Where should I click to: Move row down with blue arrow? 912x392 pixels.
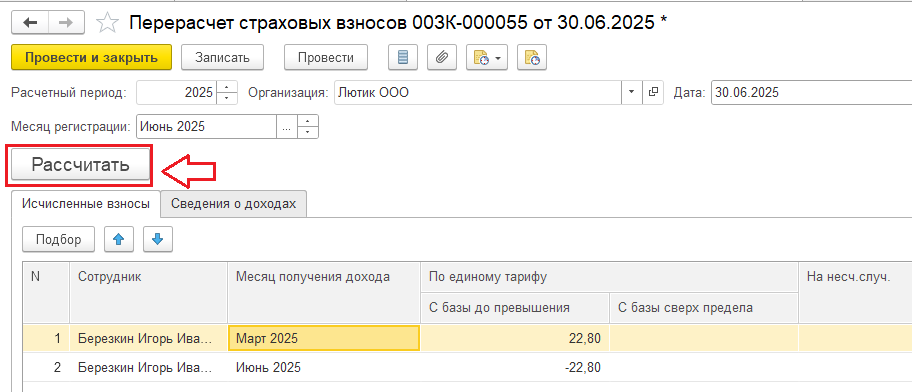click(x=158, y=240)
